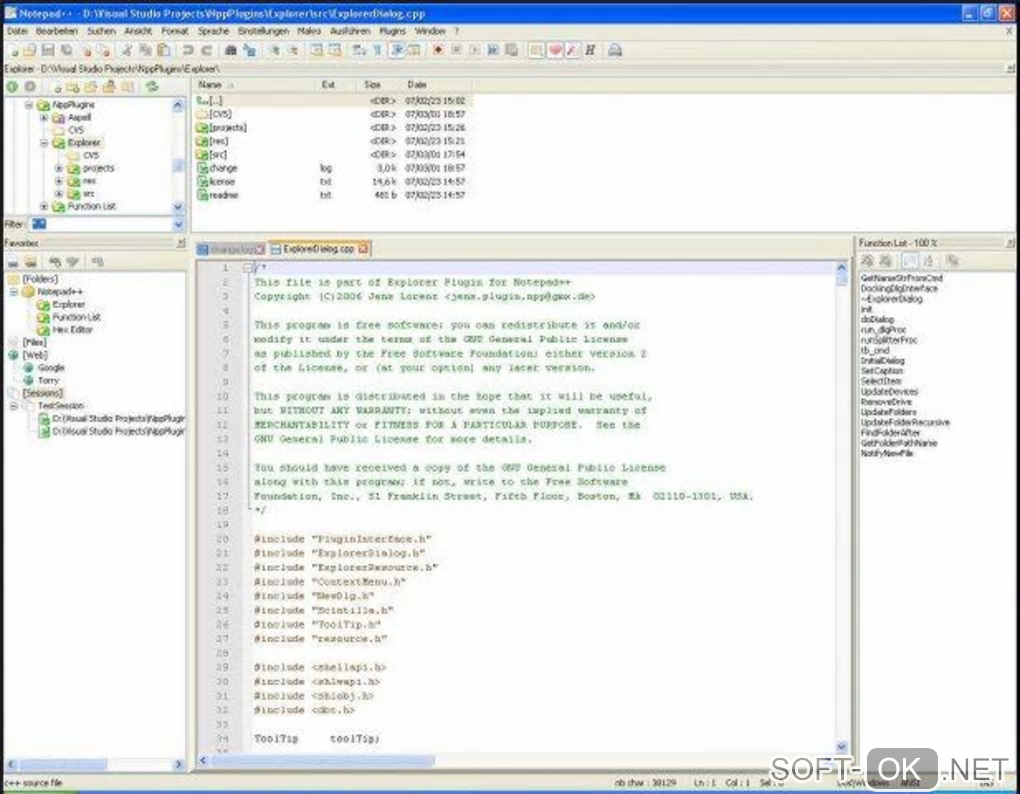Click the red heart favorites icon in the toolbar
Screen dimensions: 1020x794
(x=555, y=50)
